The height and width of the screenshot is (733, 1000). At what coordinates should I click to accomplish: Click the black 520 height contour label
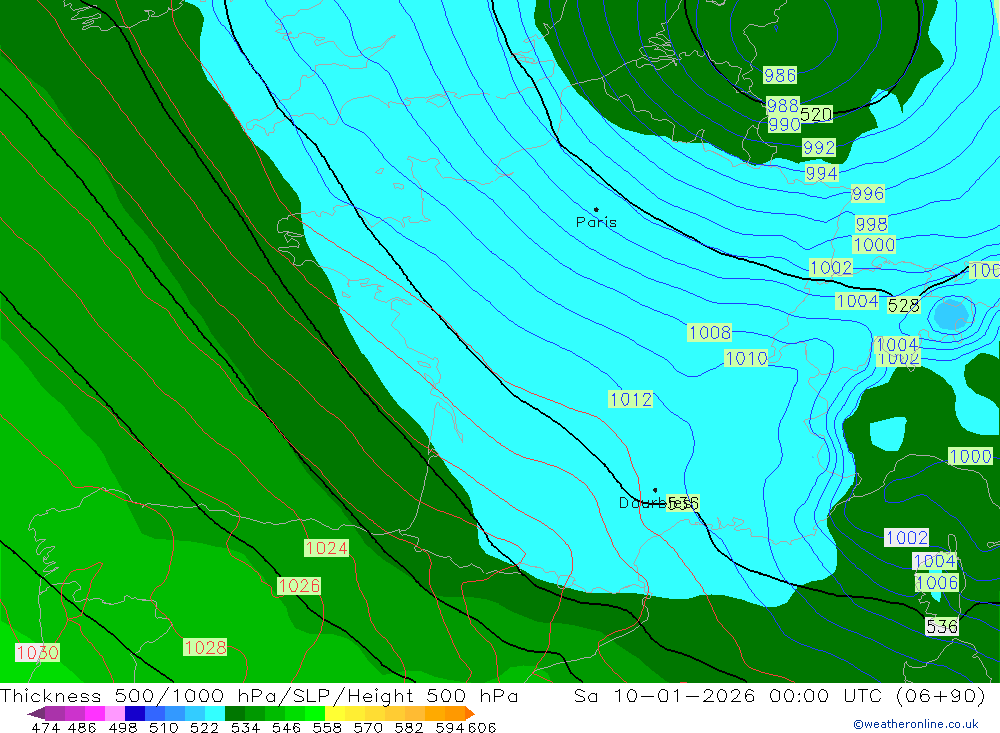point(816,115)
